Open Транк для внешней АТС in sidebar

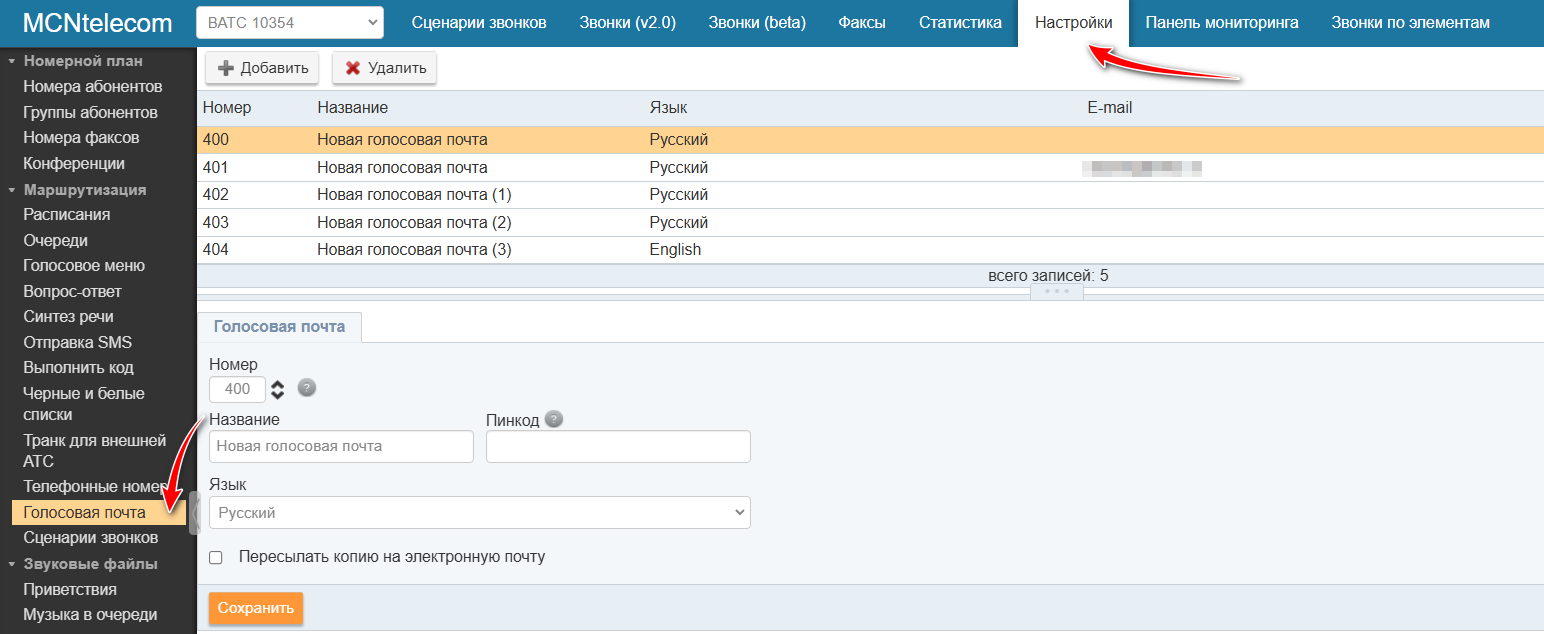pyautogui.click(x=94, y=450)
